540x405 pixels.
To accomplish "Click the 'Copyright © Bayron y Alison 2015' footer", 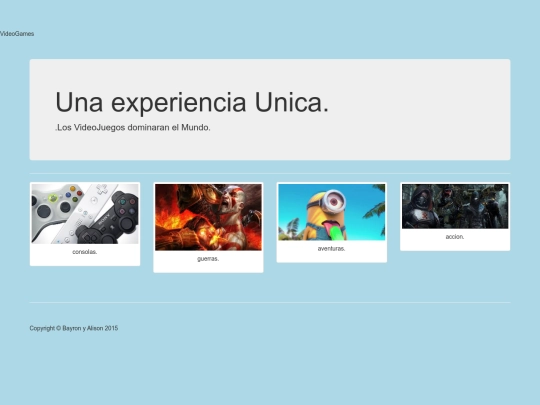I will (x=74, y=328).
